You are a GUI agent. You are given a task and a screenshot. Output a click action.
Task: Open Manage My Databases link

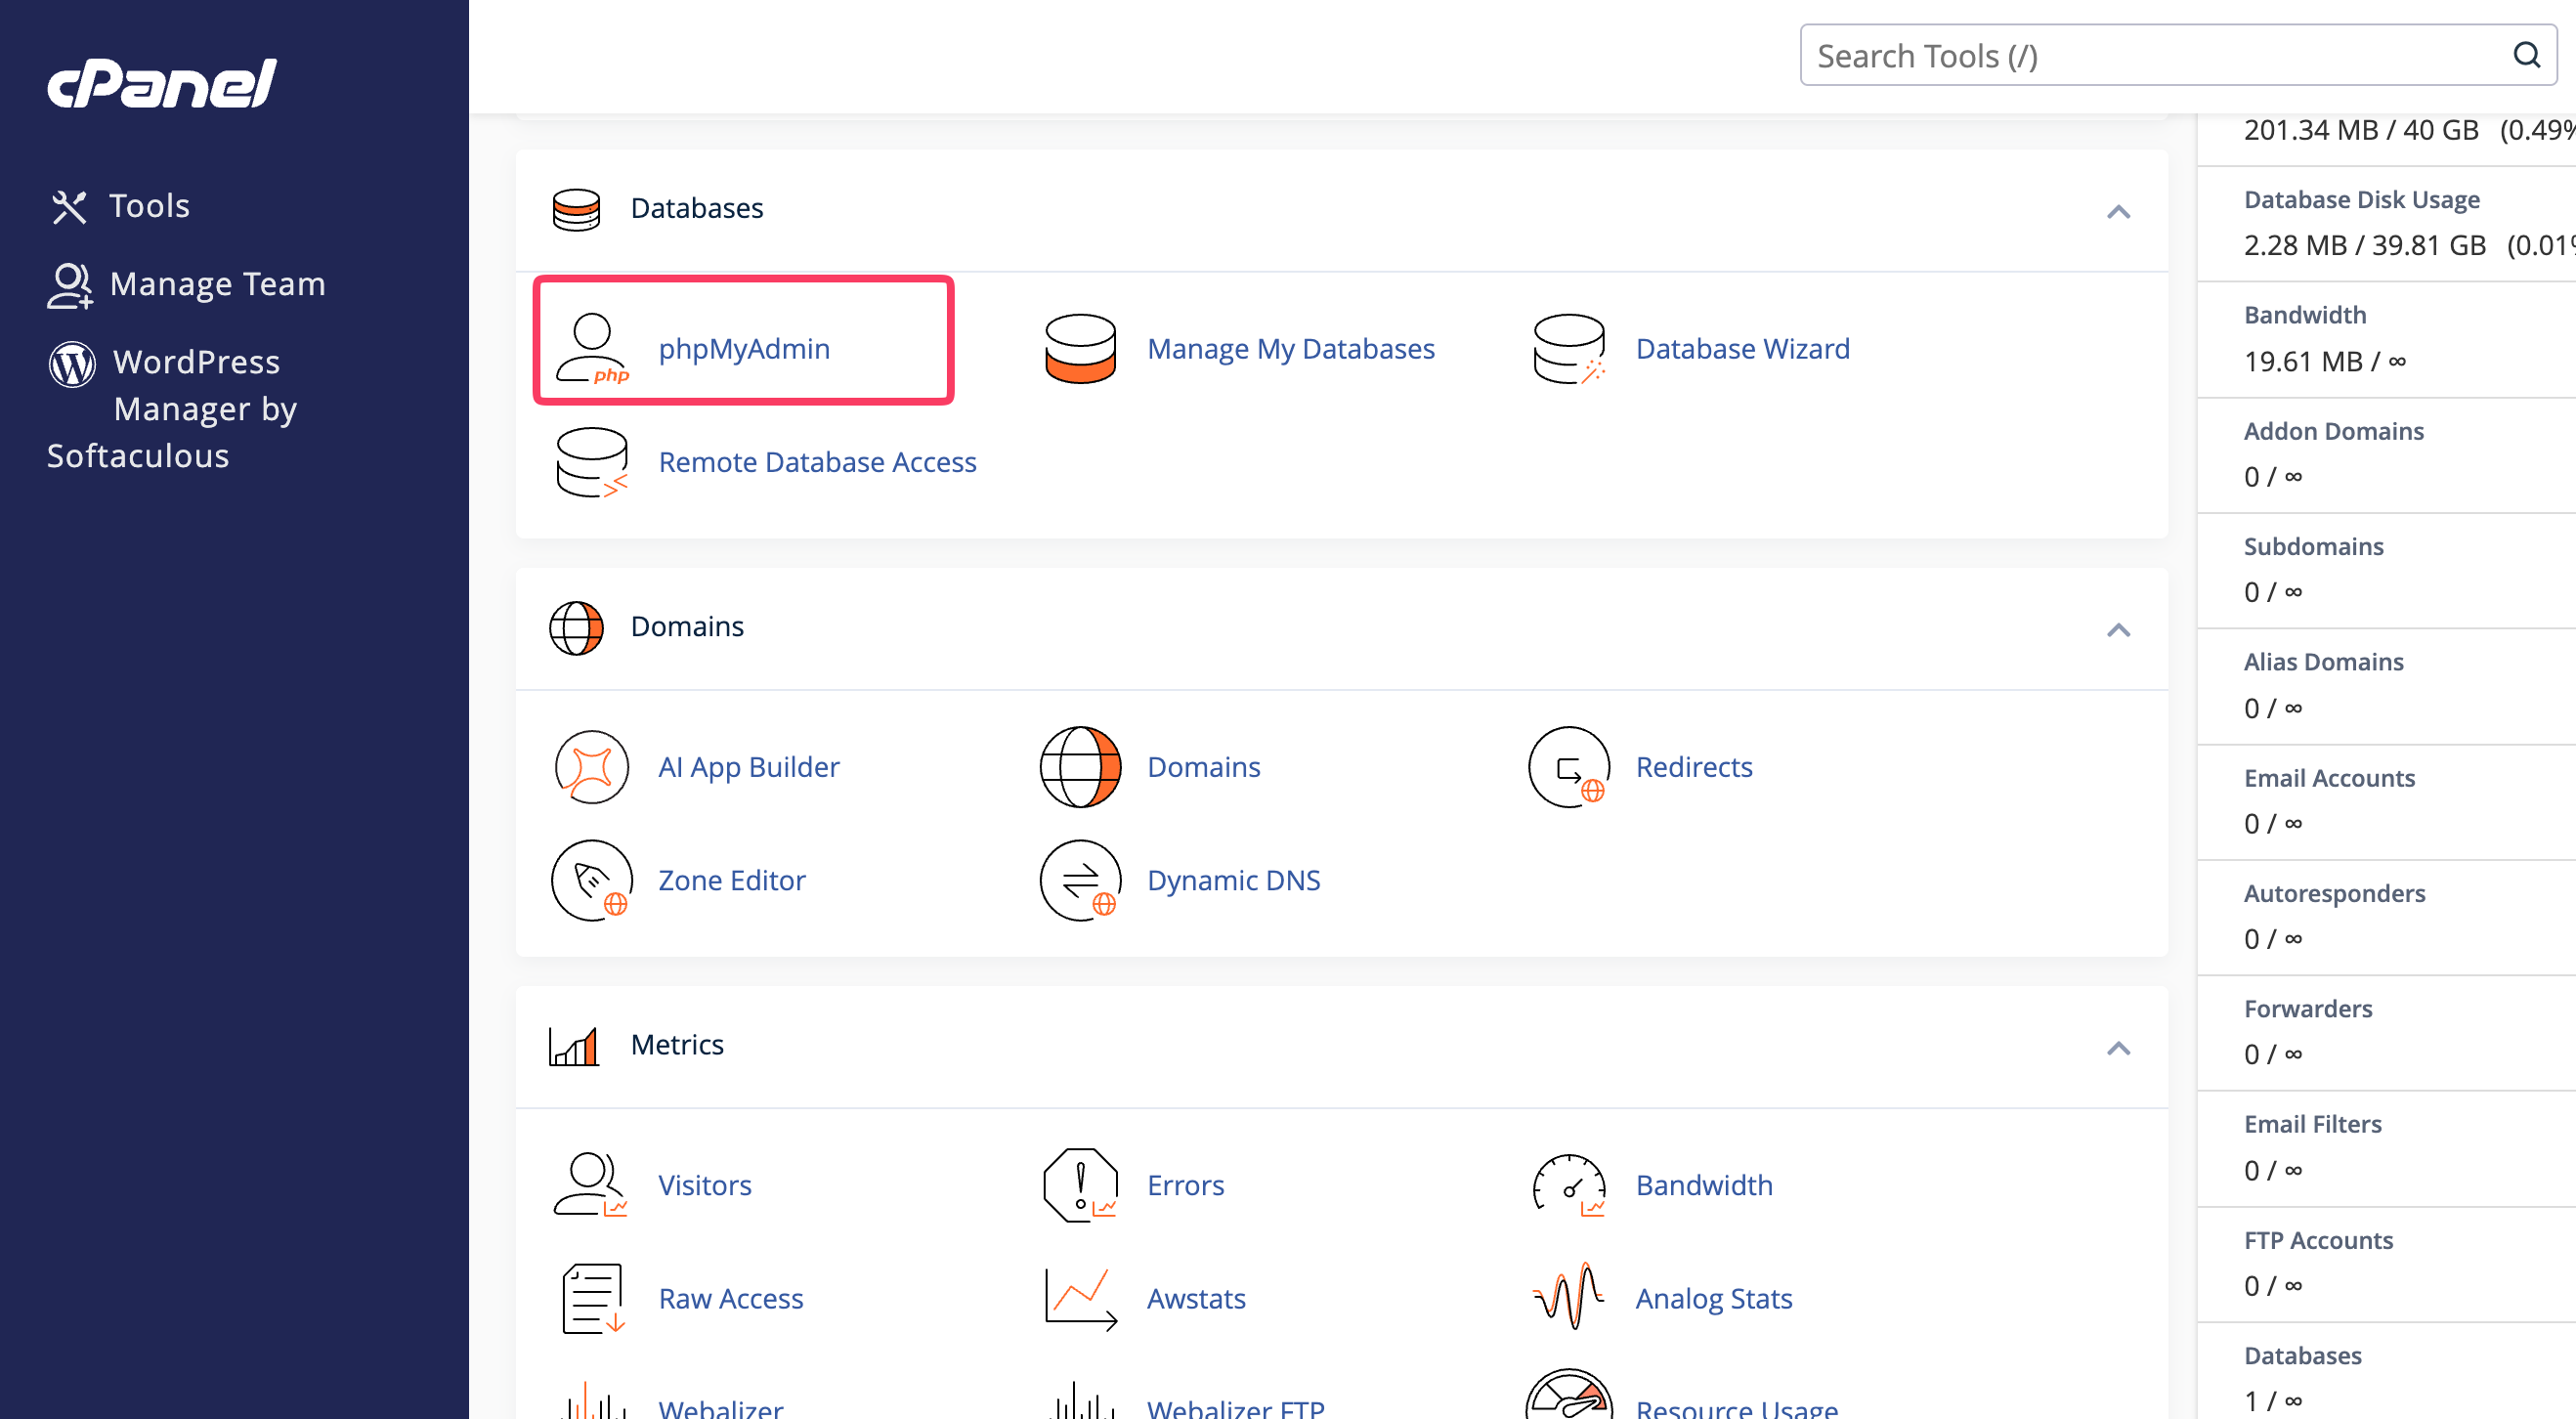(1291, 348)
